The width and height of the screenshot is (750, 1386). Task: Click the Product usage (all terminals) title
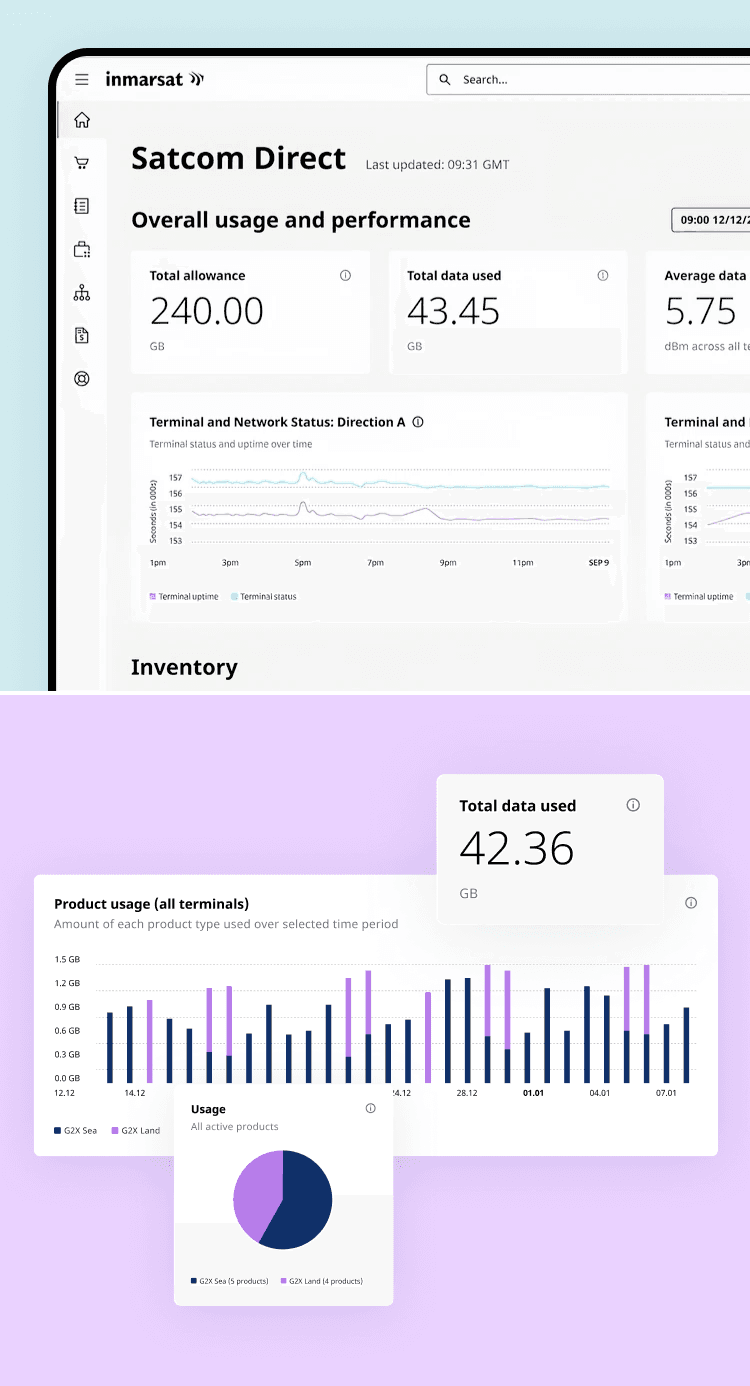[152, 903]
